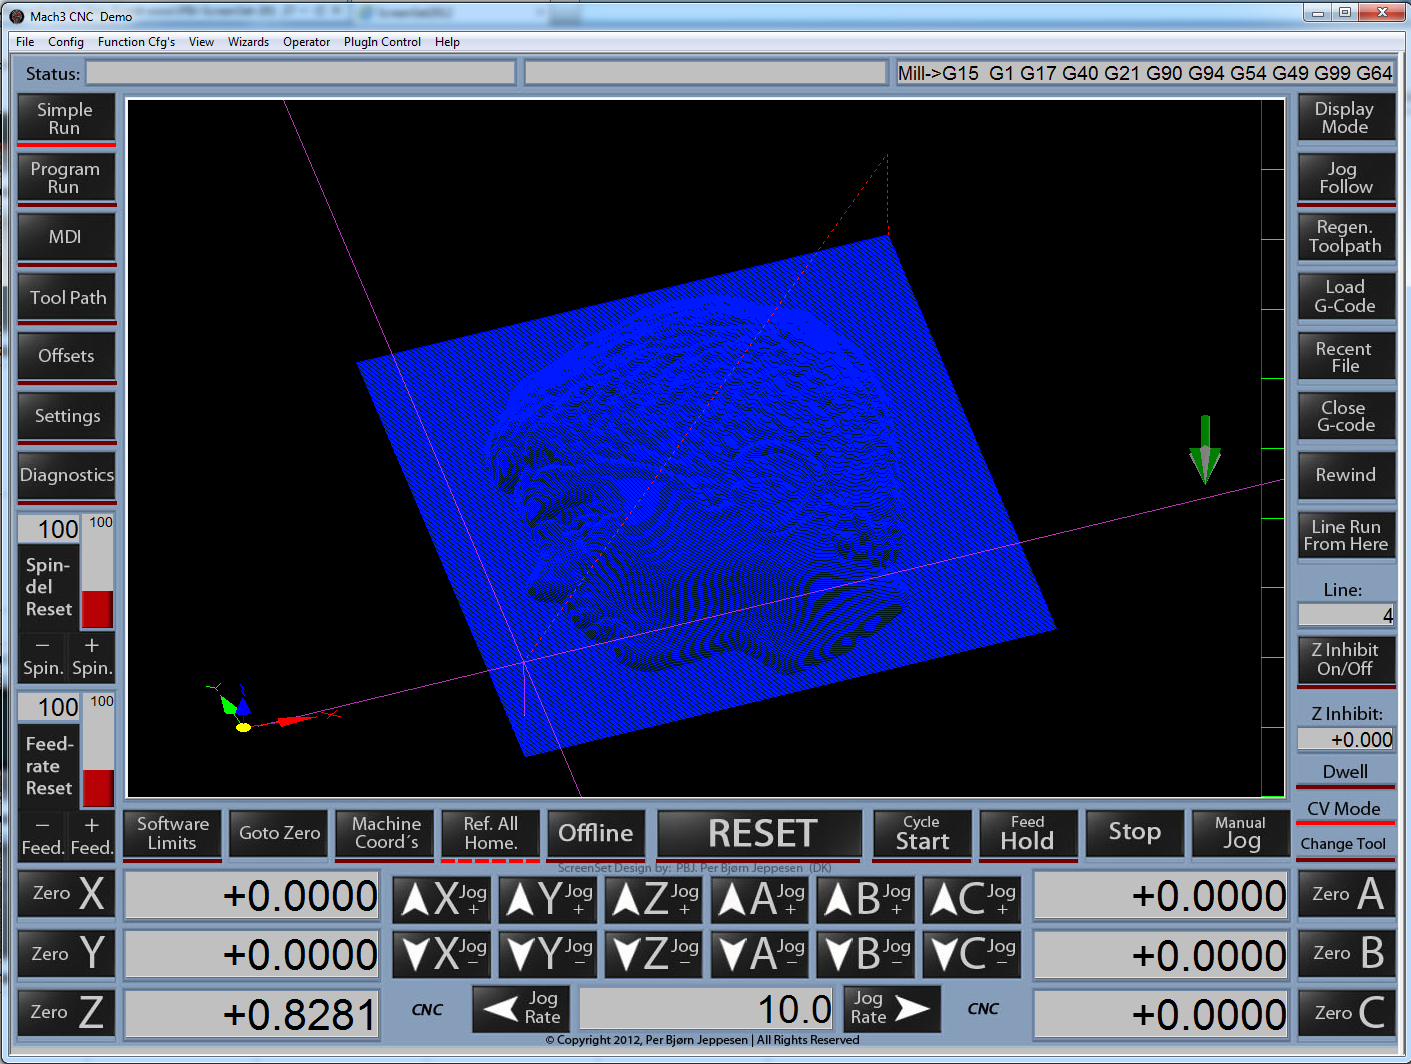Image resolution: width=1411 pixels, height=1064 pixels.
Task: Open the View menu
Action: click(201, 42)
